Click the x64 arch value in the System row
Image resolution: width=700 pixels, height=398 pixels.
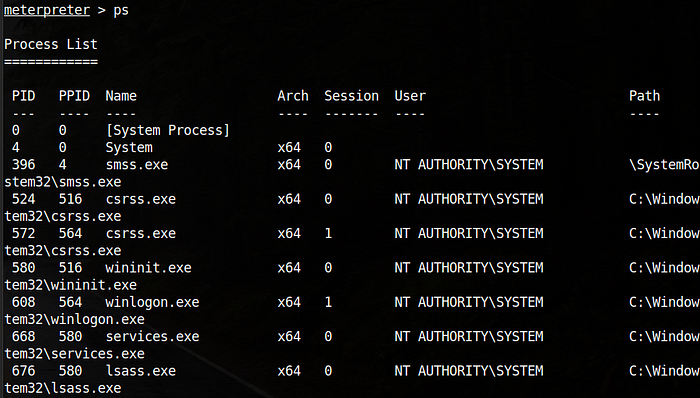(x=289, y=148)
